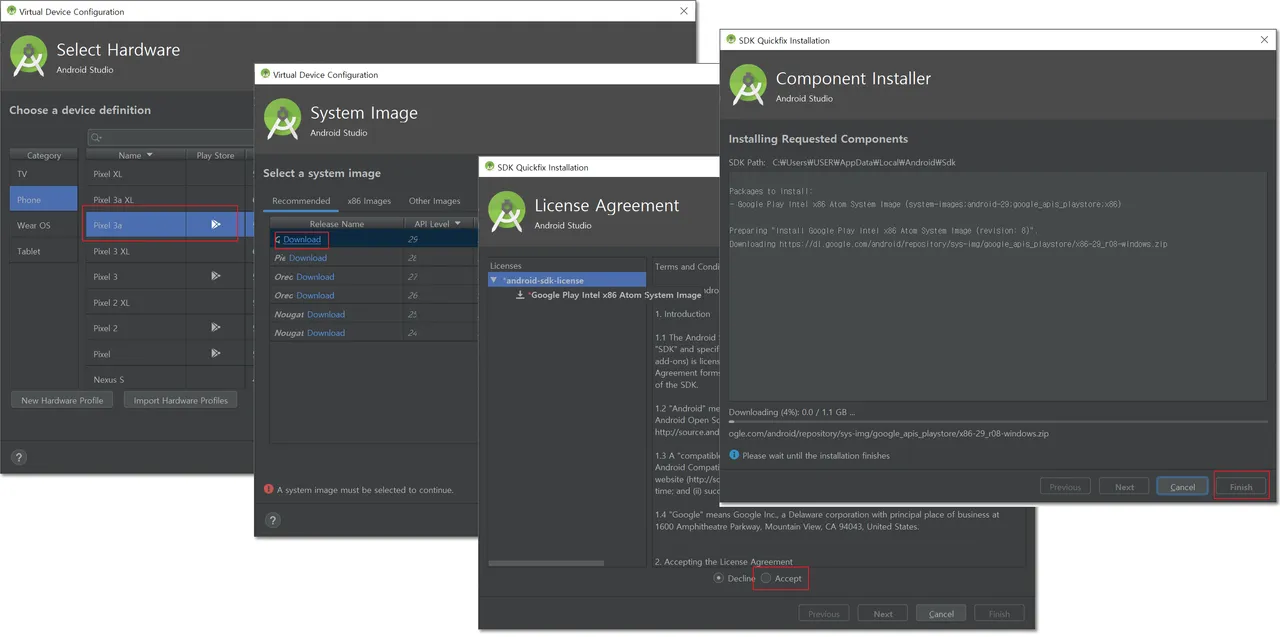Choose the Phone category
The width and height of the screenshot is (1280, 637).
click(x=43, y=199)
